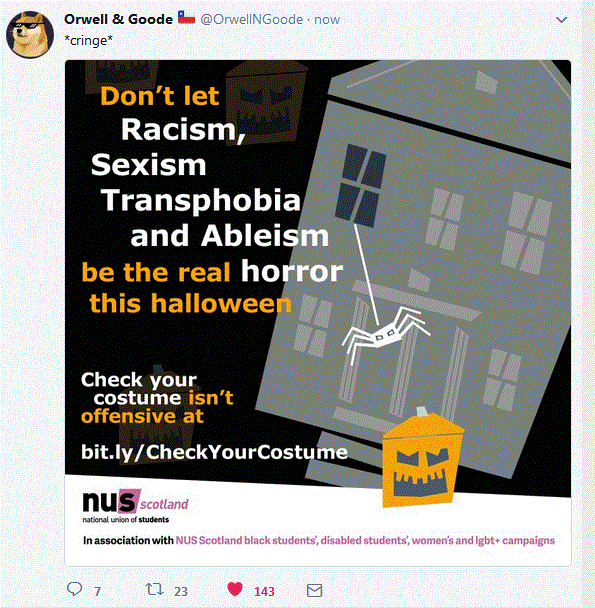This screenshot has width=595, height=608.
Task: Open the Orwell & Goode display name
Action: click(118, 19)
